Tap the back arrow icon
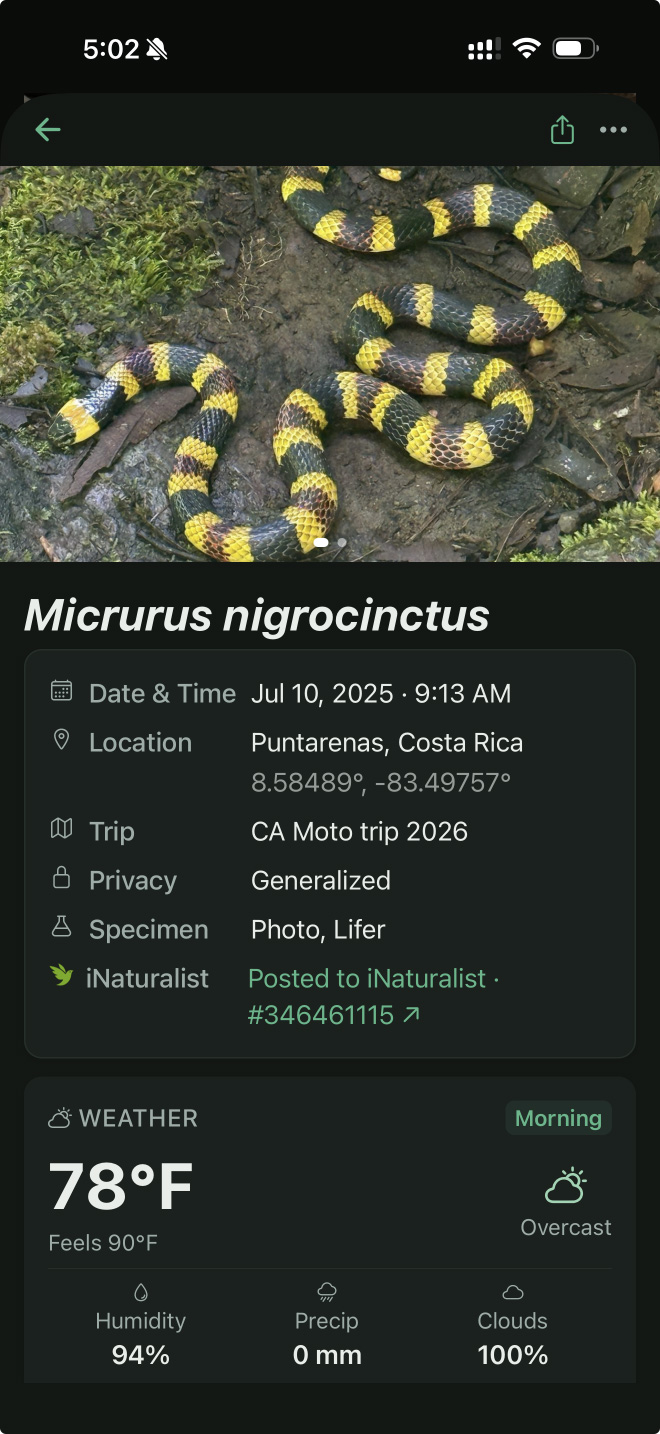This screenshot has width=660, height=1434. pos(48,130)
